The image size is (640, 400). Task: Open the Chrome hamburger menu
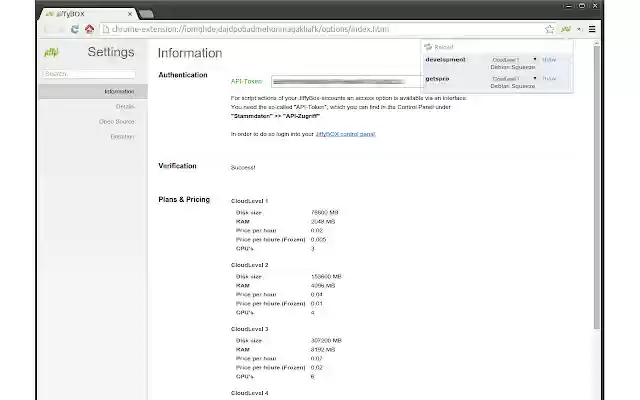592,29
